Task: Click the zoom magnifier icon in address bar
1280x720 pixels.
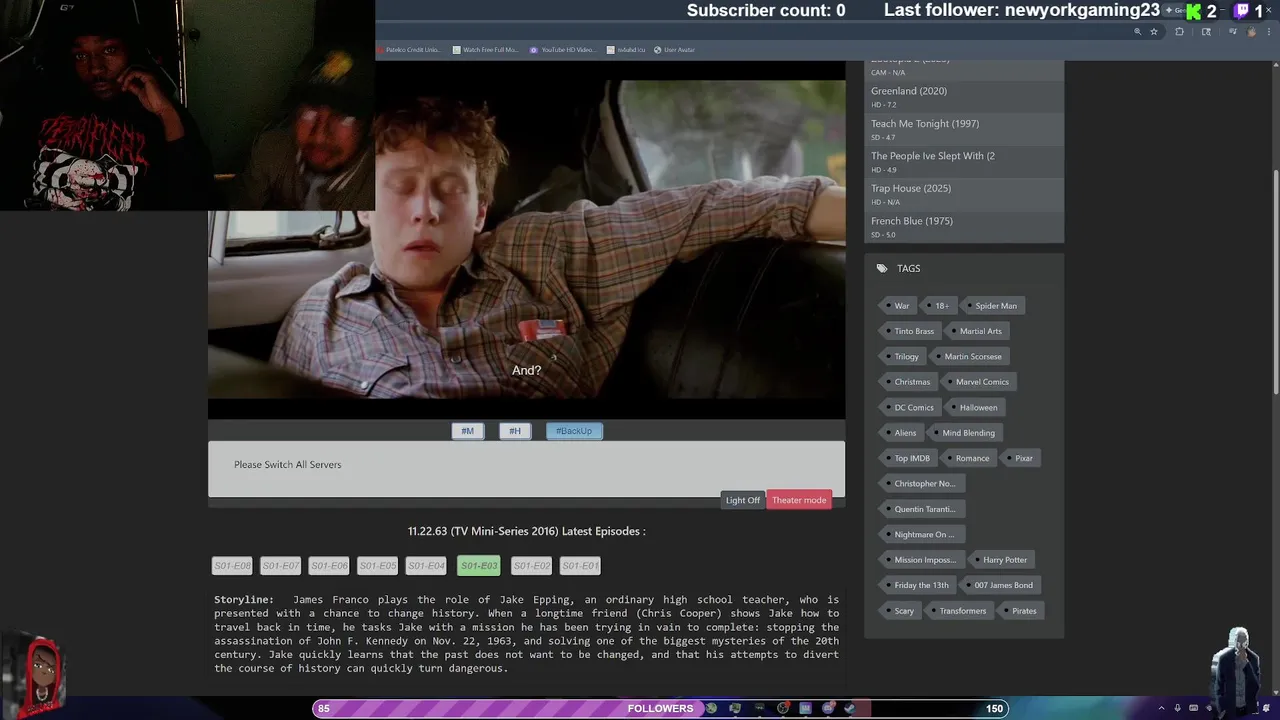Action: (1137, 32)
